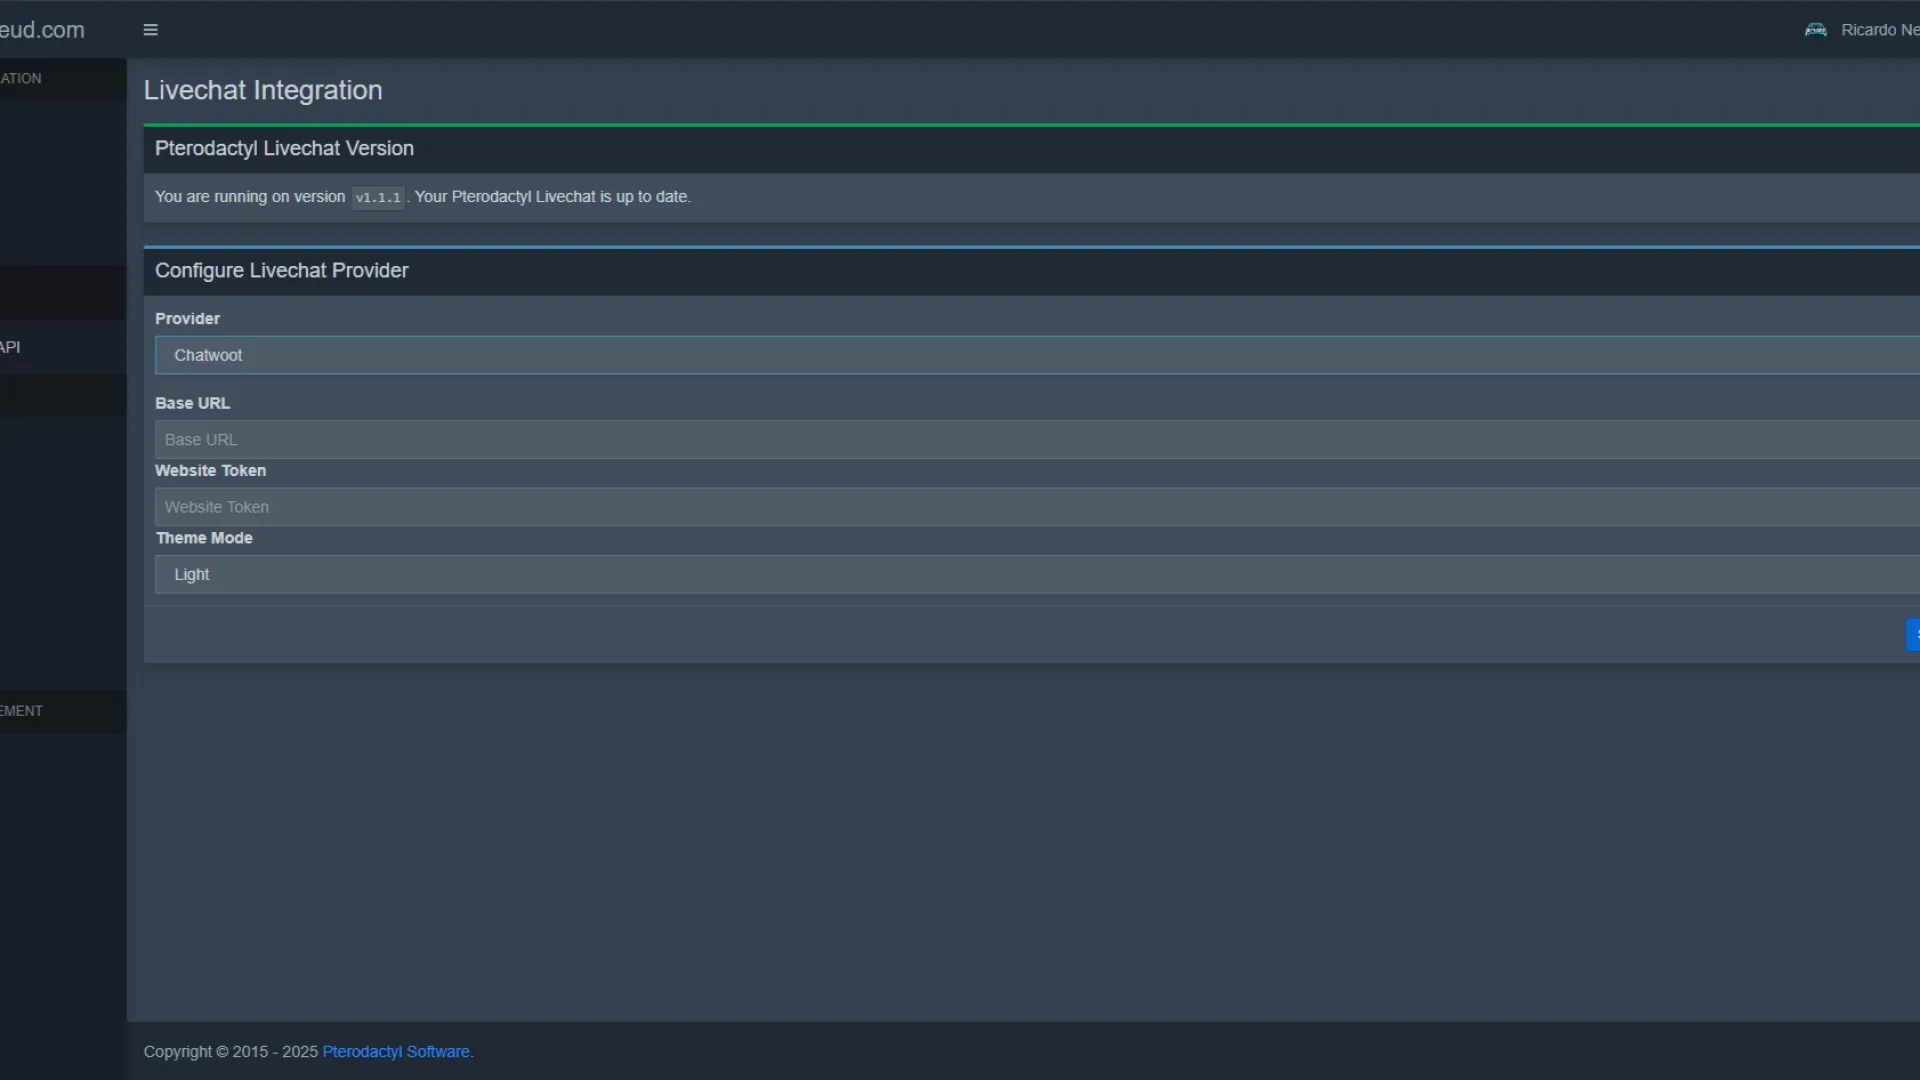Click the user avatar icon in header
Image resolution: width=1920 pixels, height=1080 pixels.
point(1815,30)
